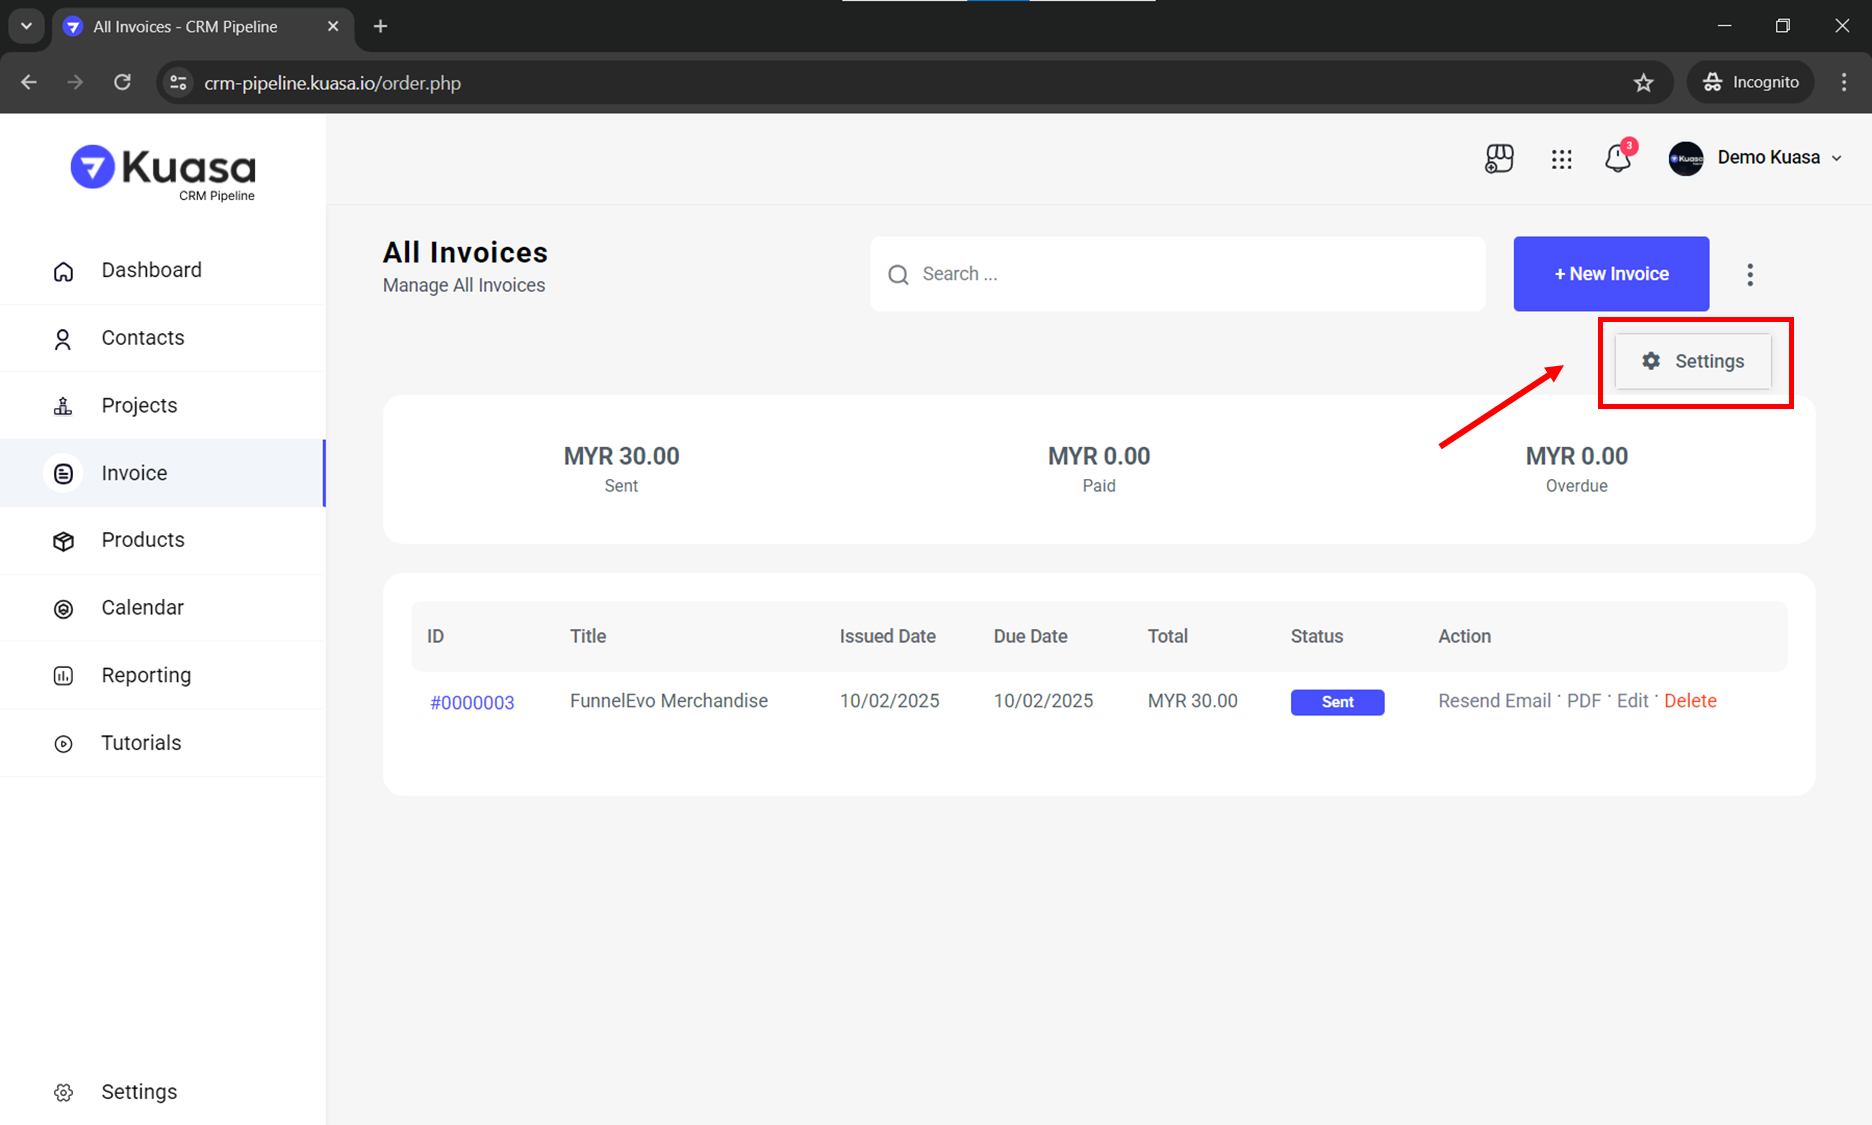Open the notifications bell icon
The height and width of the screenshot is (1125, 1872).
tap(1617, 158)
